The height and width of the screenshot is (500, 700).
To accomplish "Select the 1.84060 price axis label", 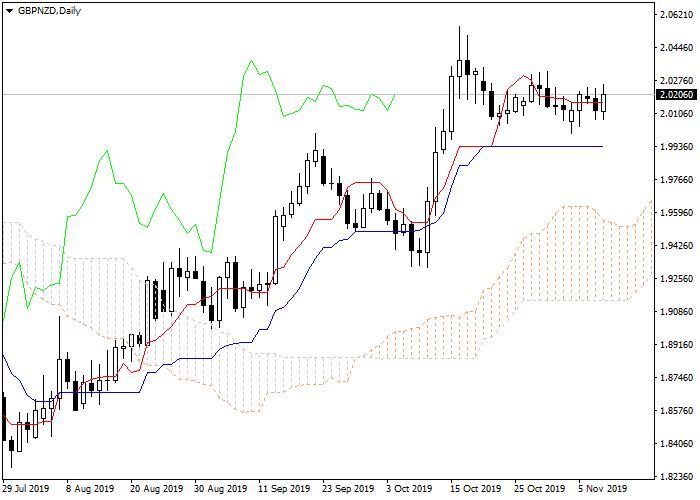I will (677, 444).
